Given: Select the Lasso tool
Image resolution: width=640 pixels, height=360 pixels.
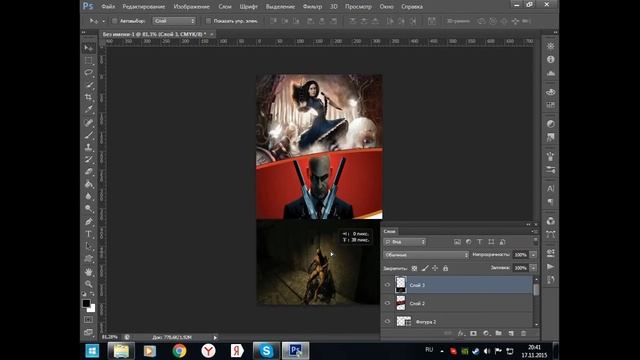Looking at the screenshot, I should (x=89, y=73).
